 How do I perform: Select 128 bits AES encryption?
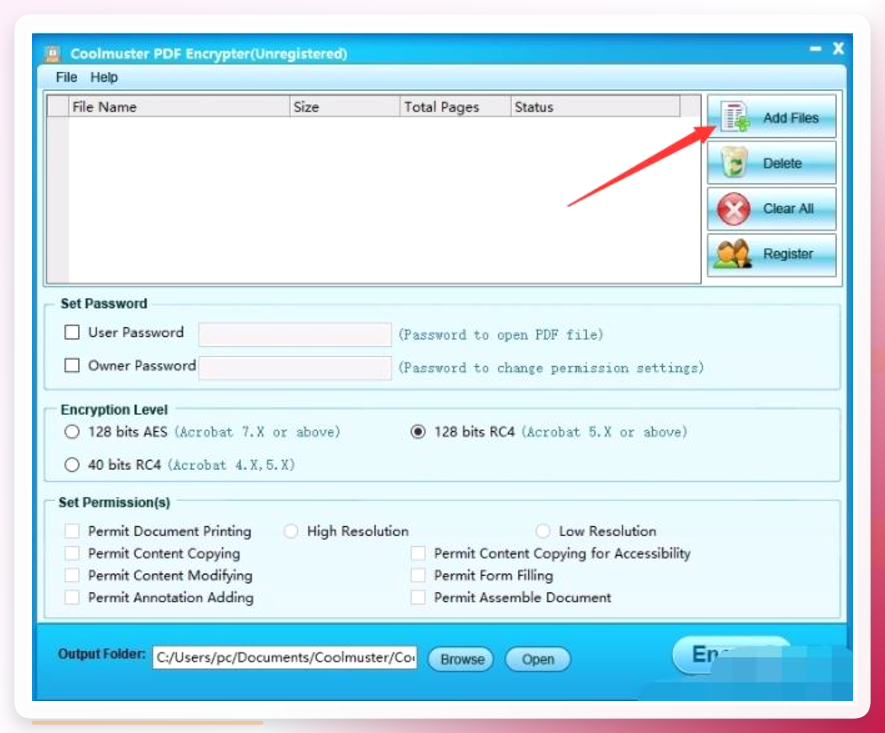pyautogui.click(x=72, y=432)
